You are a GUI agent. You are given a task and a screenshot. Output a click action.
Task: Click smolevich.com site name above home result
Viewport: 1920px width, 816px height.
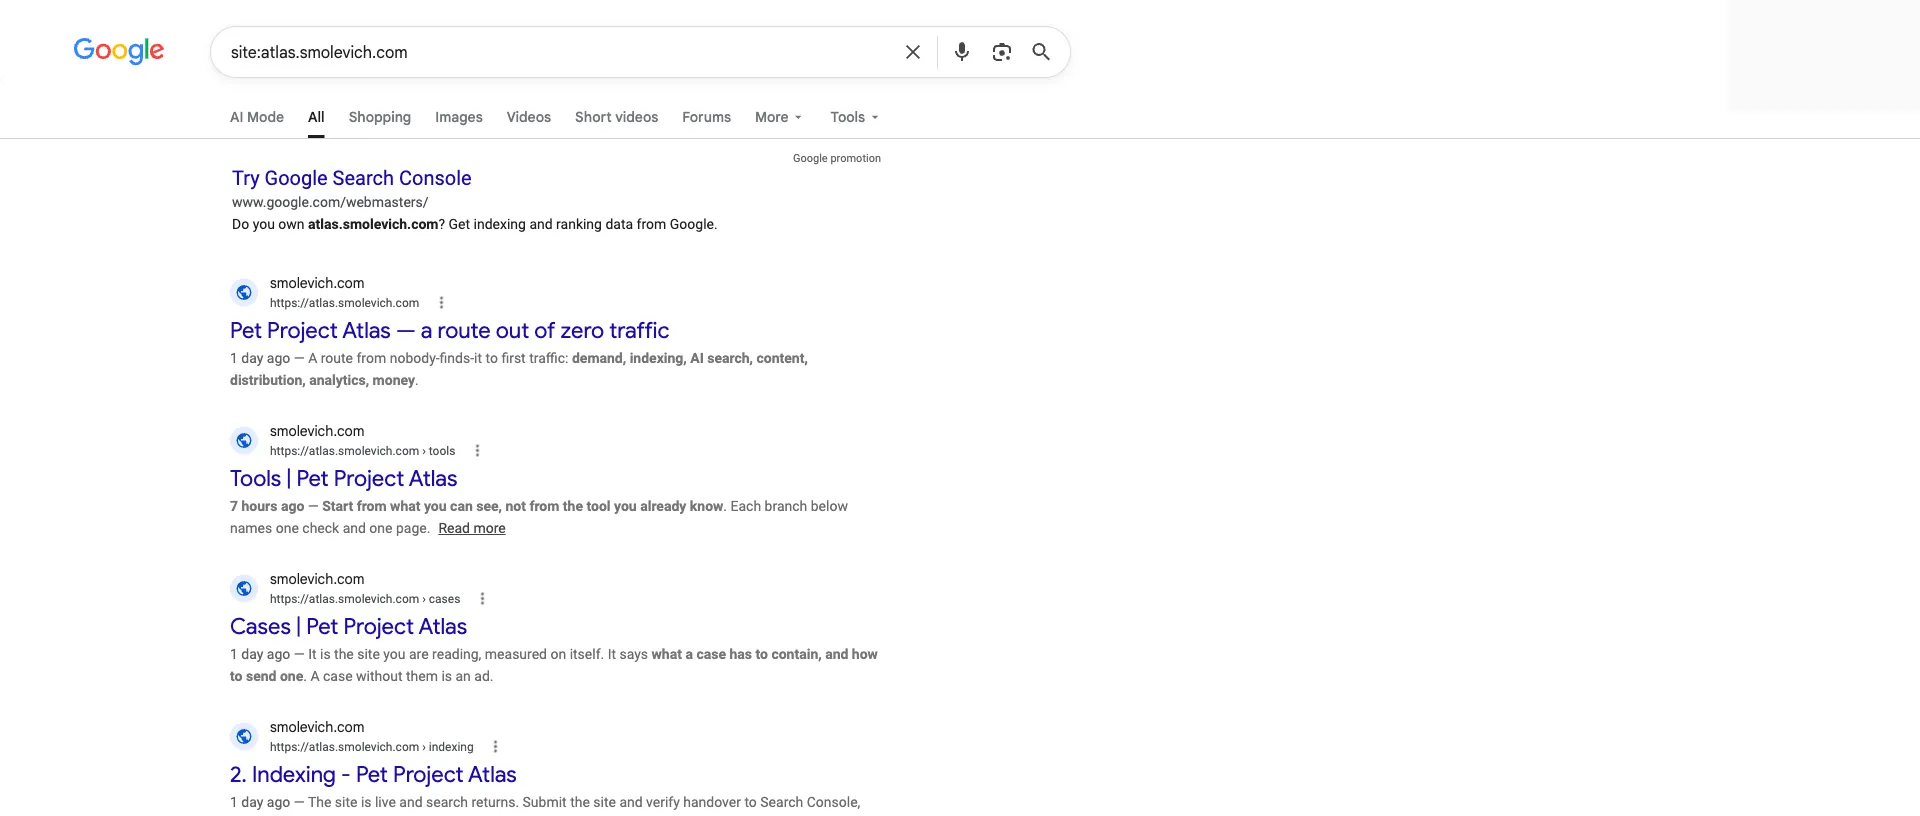pos(317,283)
